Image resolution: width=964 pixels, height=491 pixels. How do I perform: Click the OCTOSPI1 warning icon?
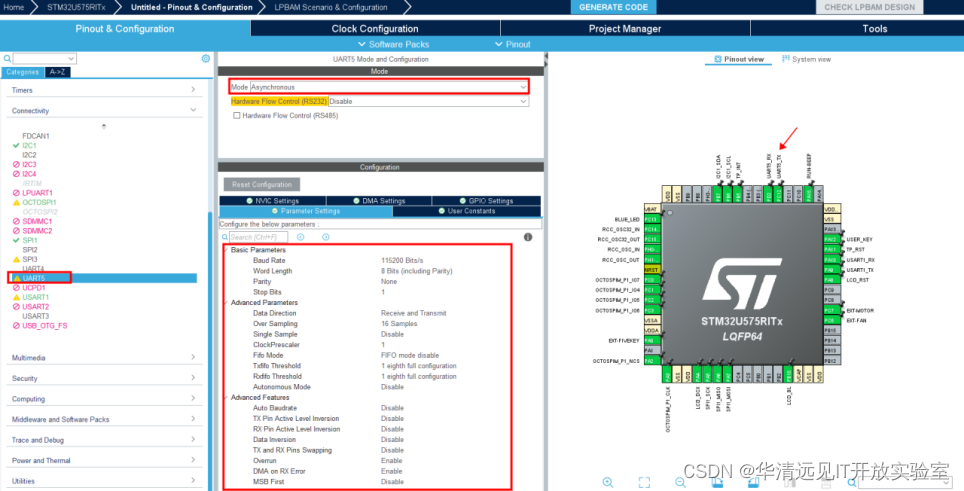16,202
